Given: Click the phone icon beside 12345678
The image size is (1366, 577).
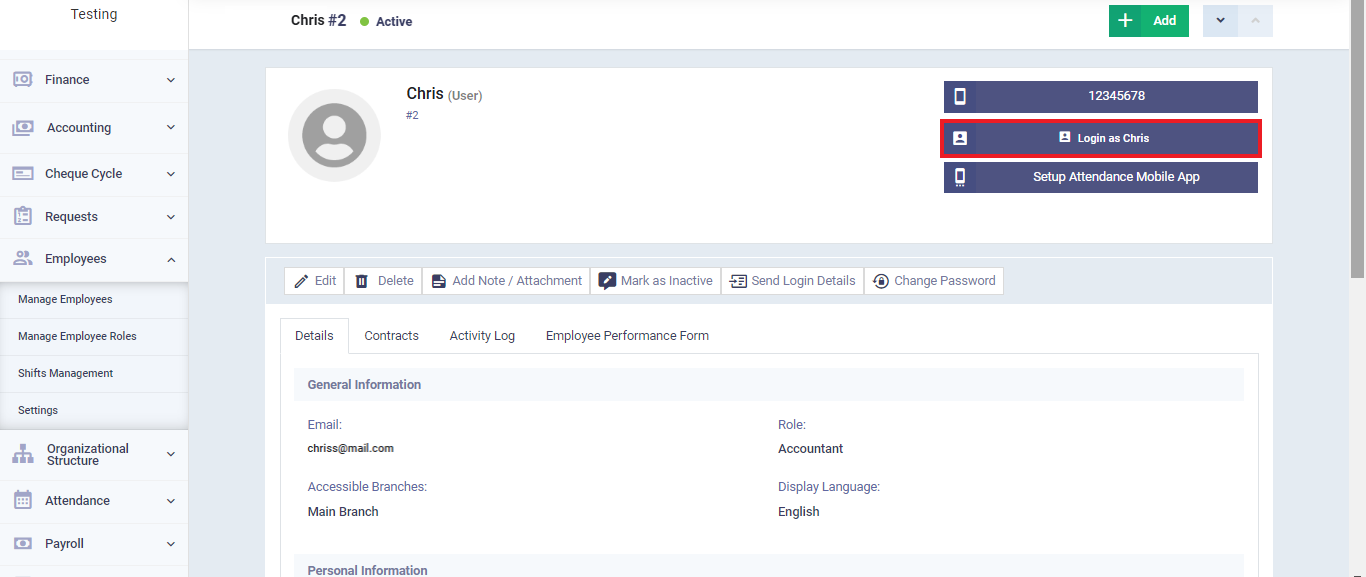Looking at the screenshot, I should click(960, 96).
